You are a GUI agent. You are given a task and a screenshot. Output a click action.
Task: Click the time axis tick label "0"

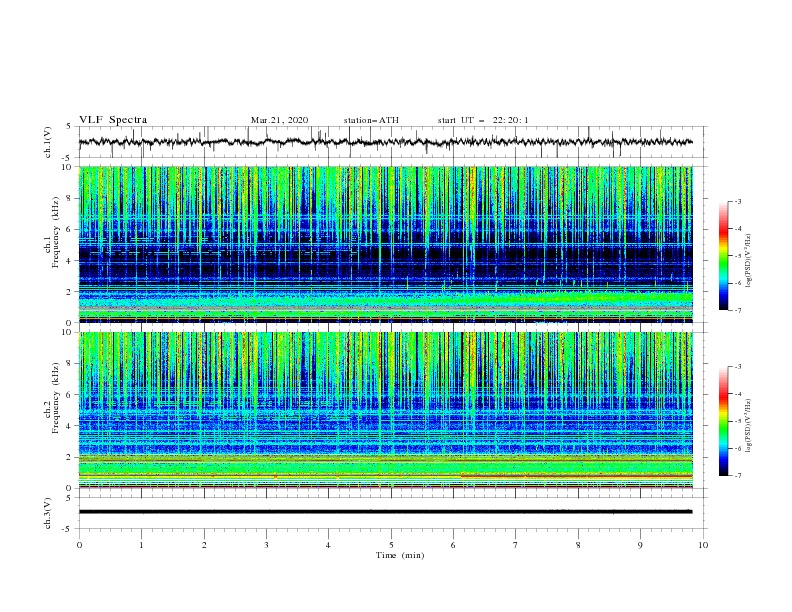pos(79,545)
